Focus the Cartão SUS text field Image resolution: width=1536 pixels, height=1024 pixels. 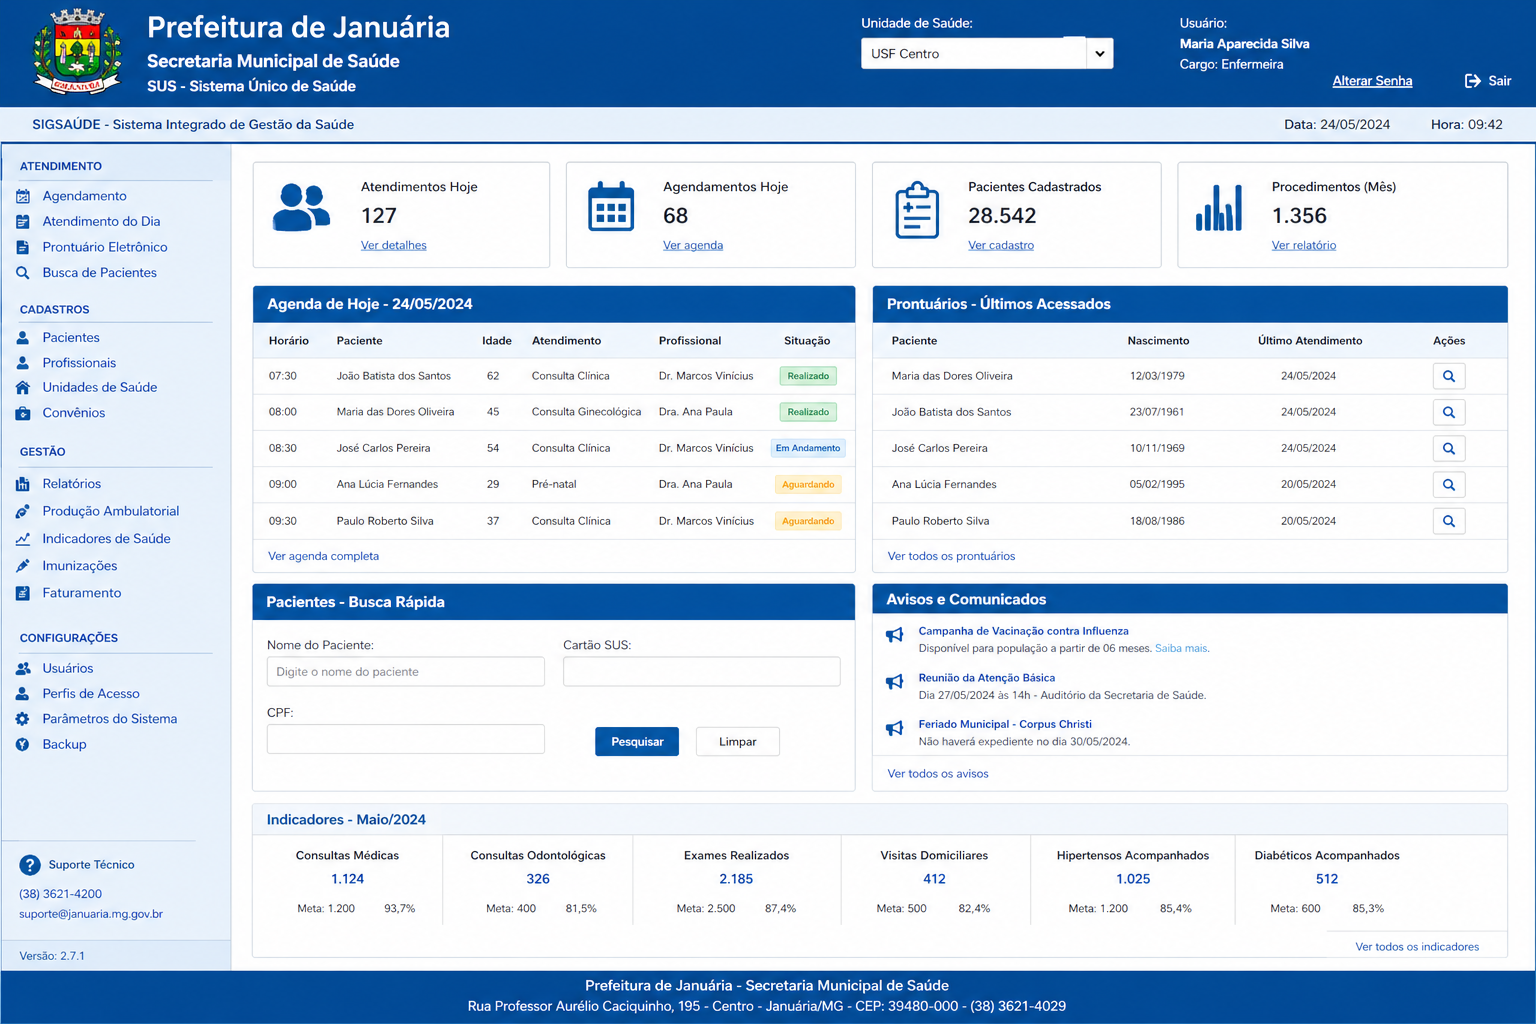coord(701,672)
